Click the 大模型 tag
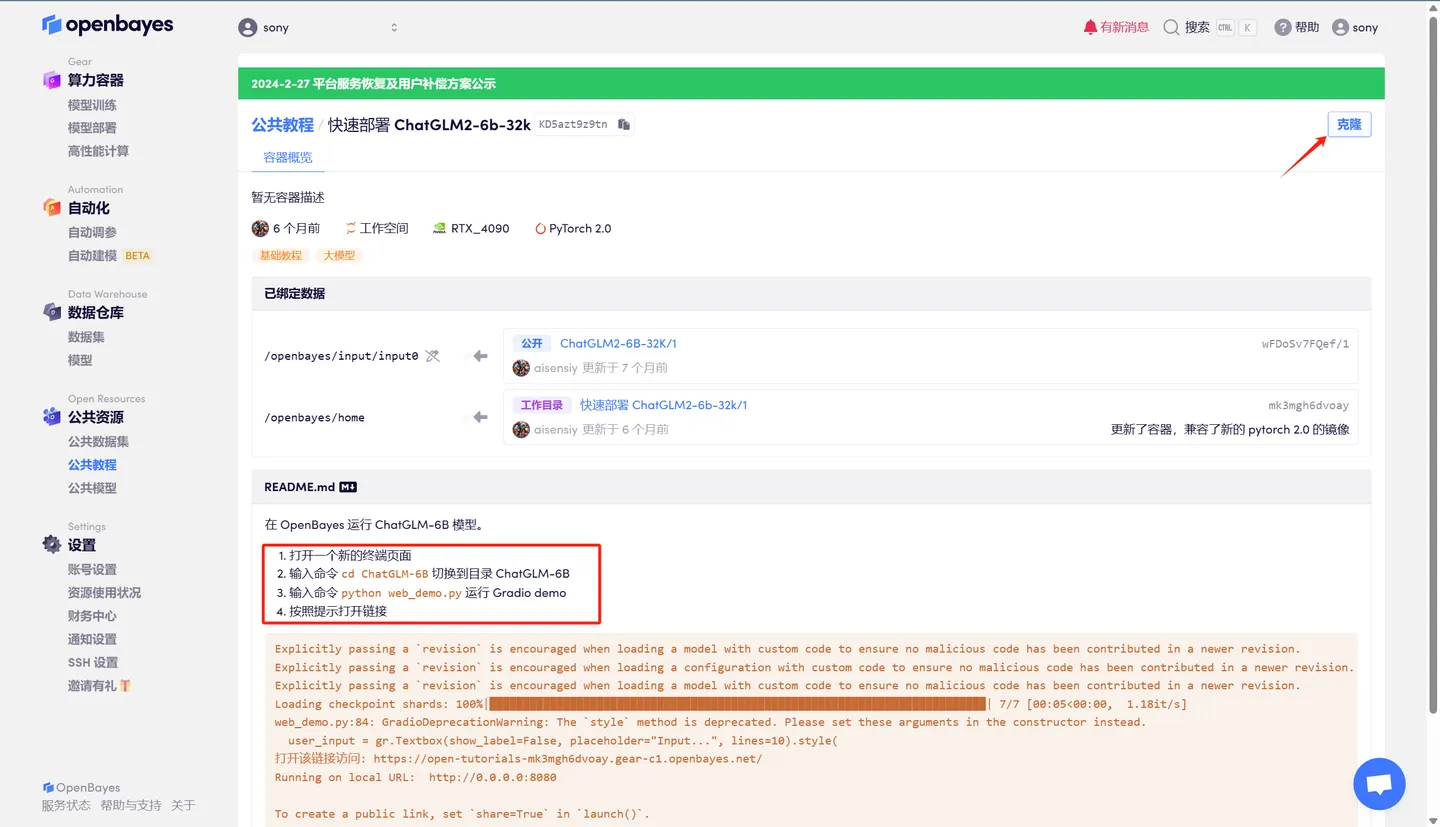The width and height of the screenshot is (1440, 827). 339,255
